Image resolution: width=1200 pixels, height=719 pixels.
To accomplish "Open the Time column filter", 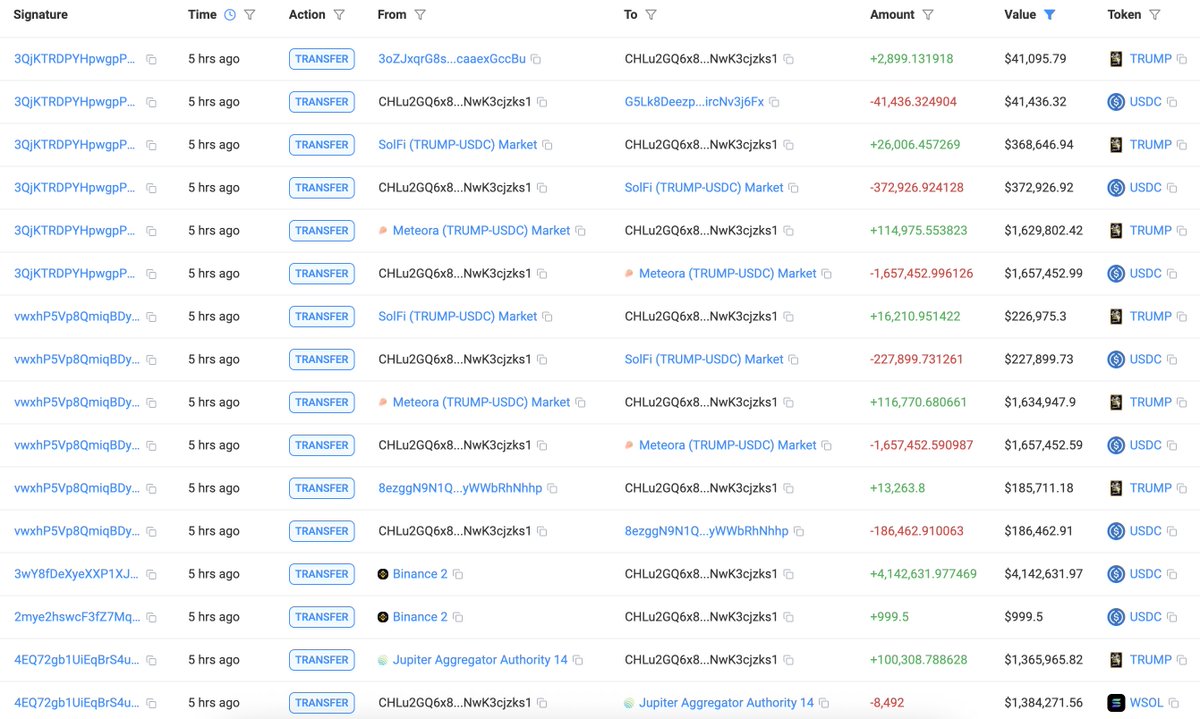I will click(250, 15).
